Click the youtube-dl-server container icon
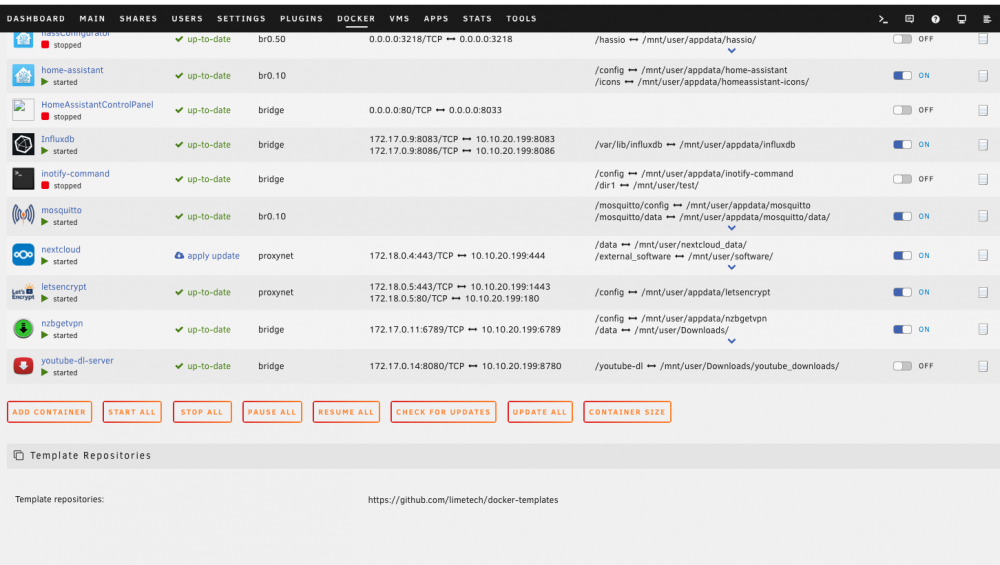The height and width of the screenshot is (565, 1000). coord(23,366)
